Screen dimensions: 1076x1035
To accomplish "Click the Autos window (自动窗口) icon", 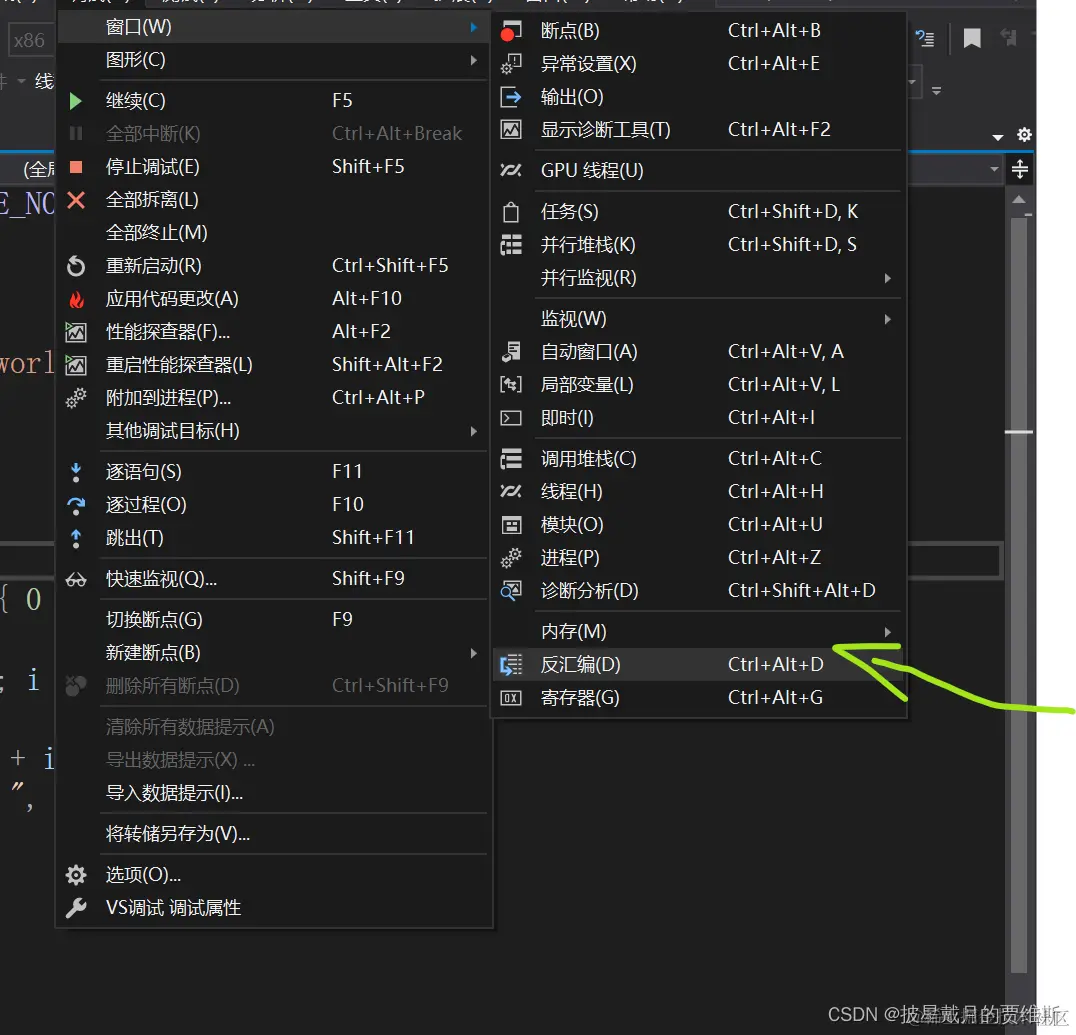I will (511, 352).
